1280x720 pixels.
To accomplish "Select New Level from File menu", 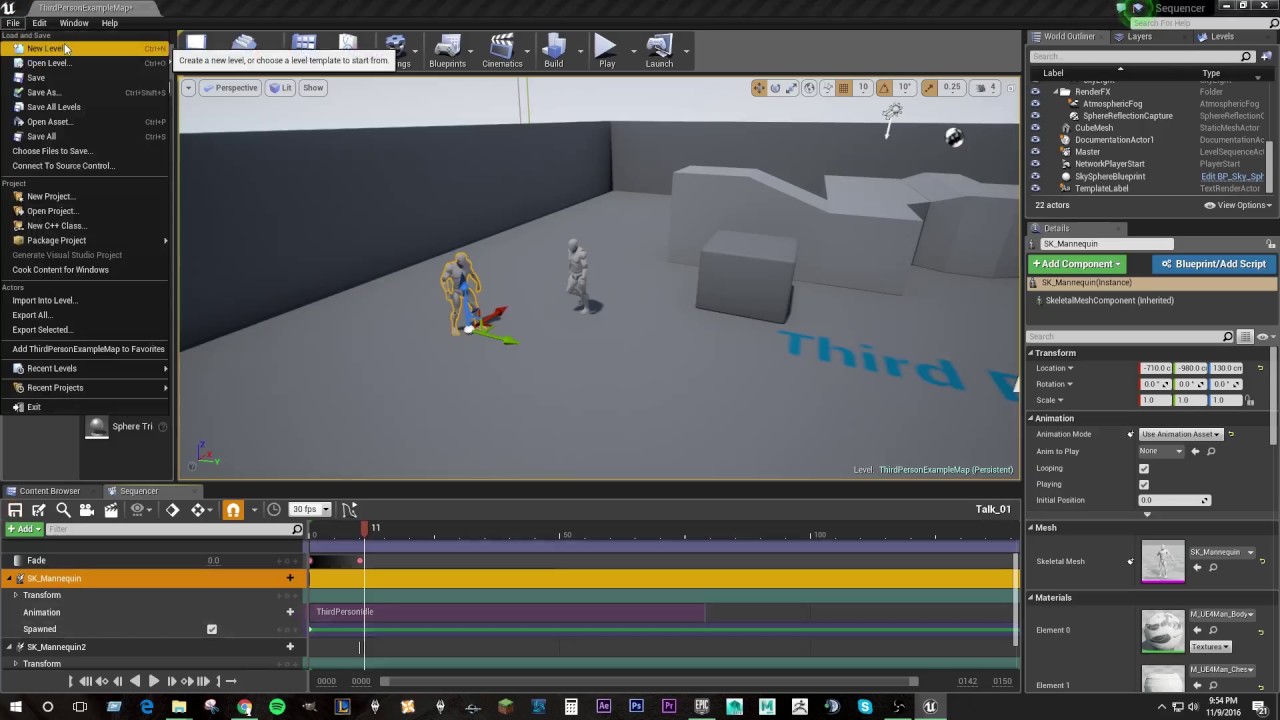I will point(86,48).
